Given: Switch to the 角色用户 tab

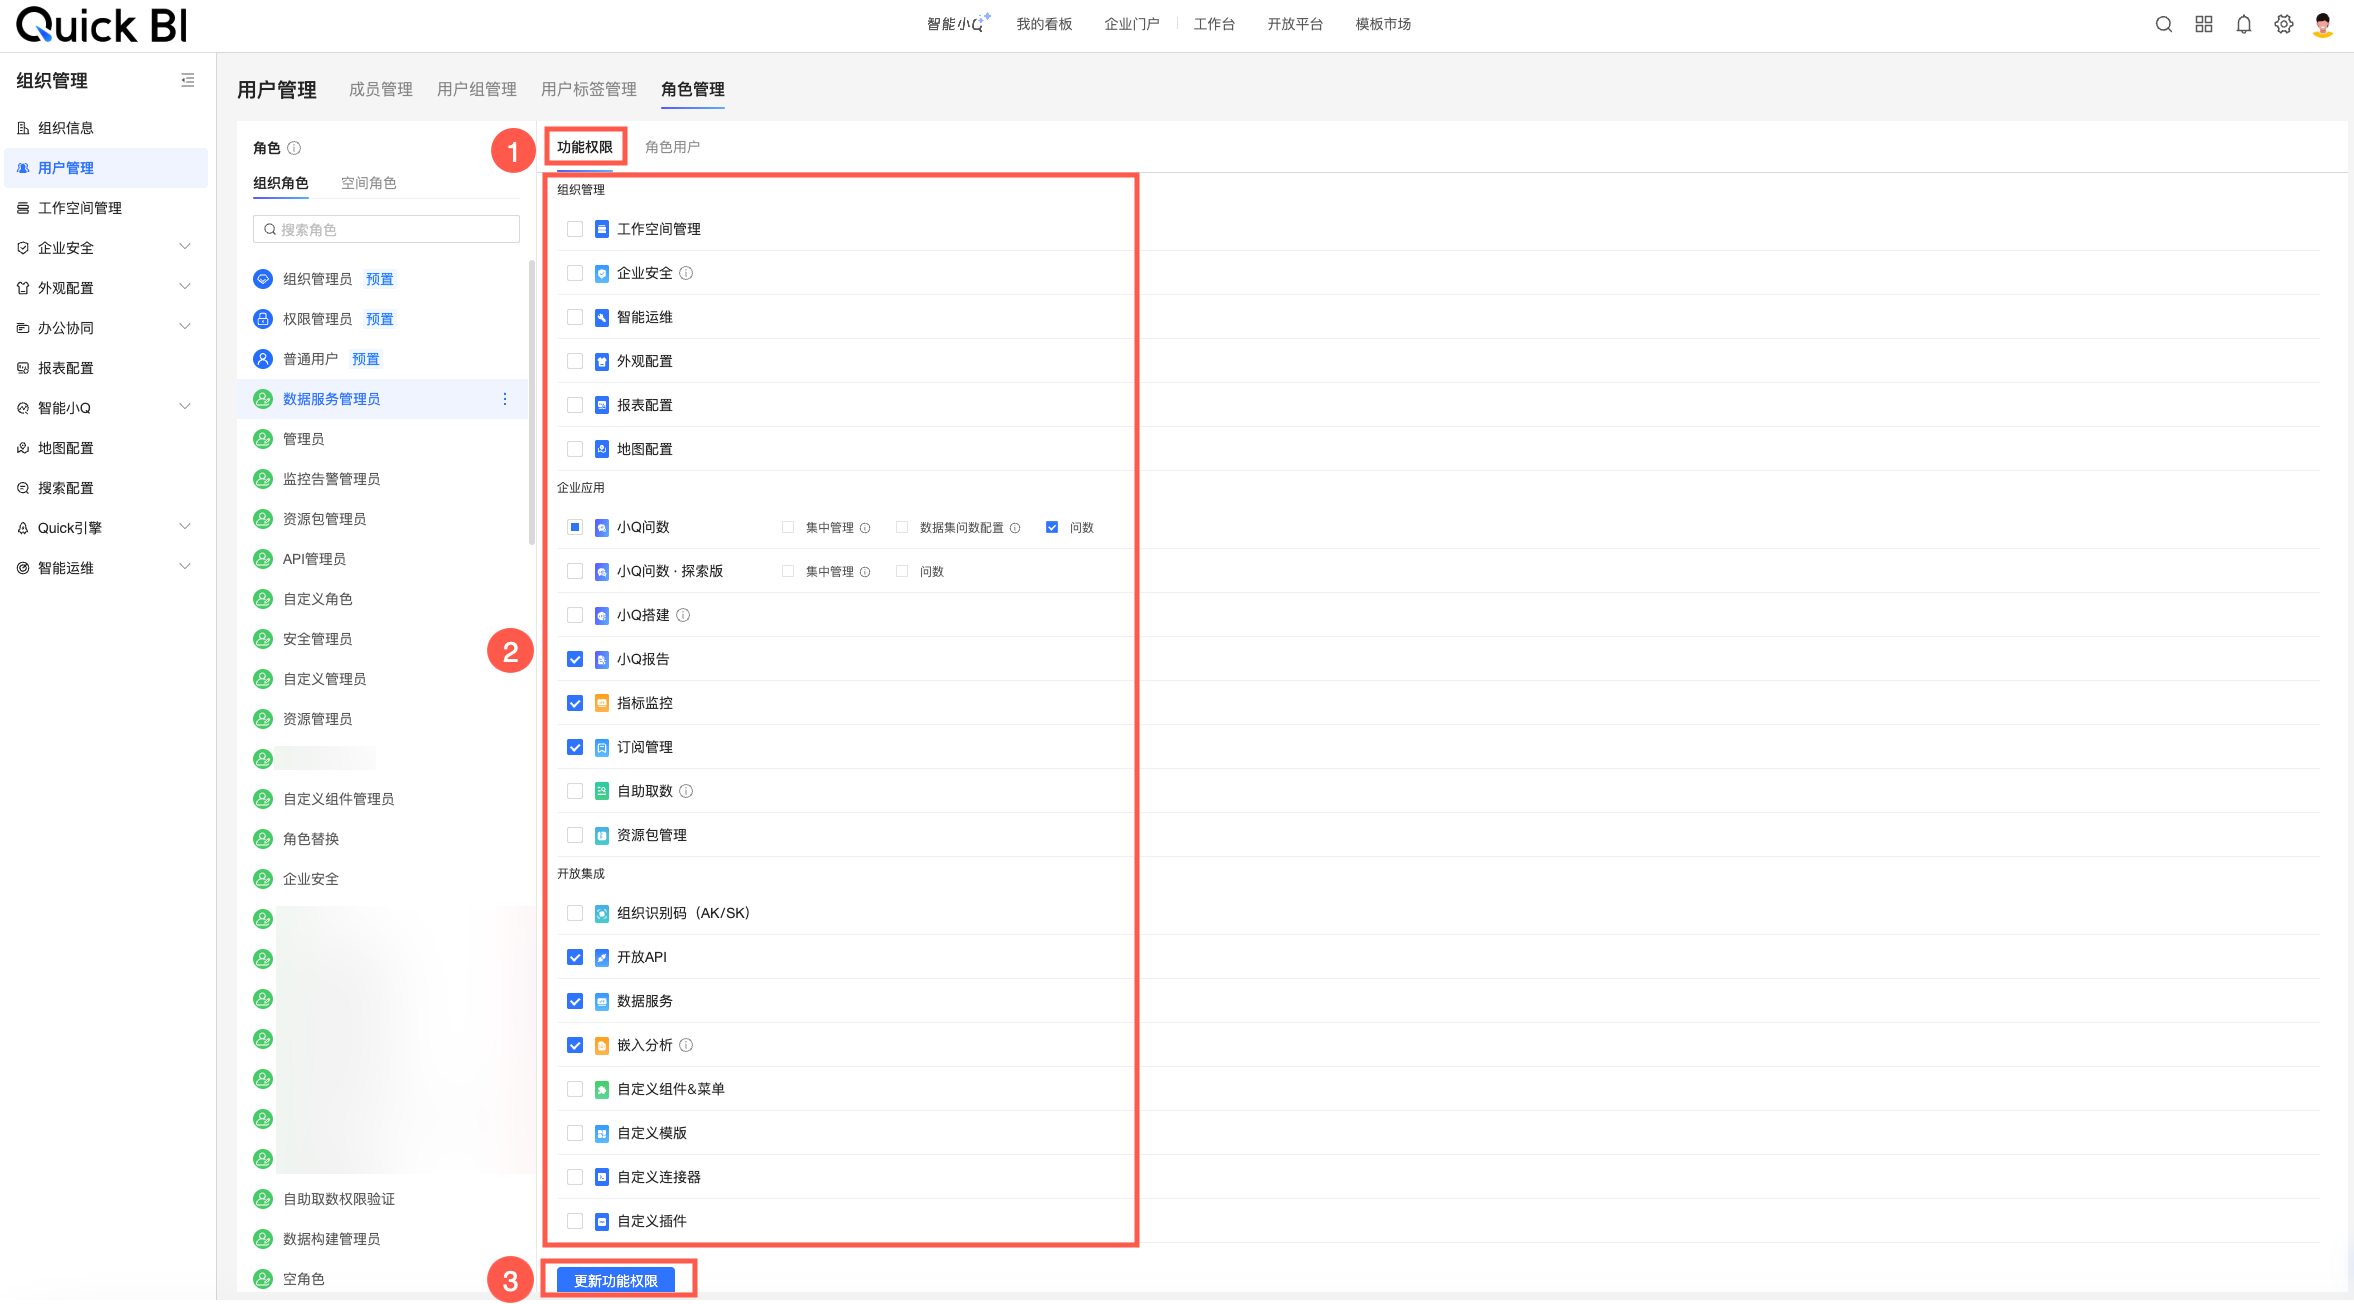Looking at the screenshot, I should coord(672,147).
